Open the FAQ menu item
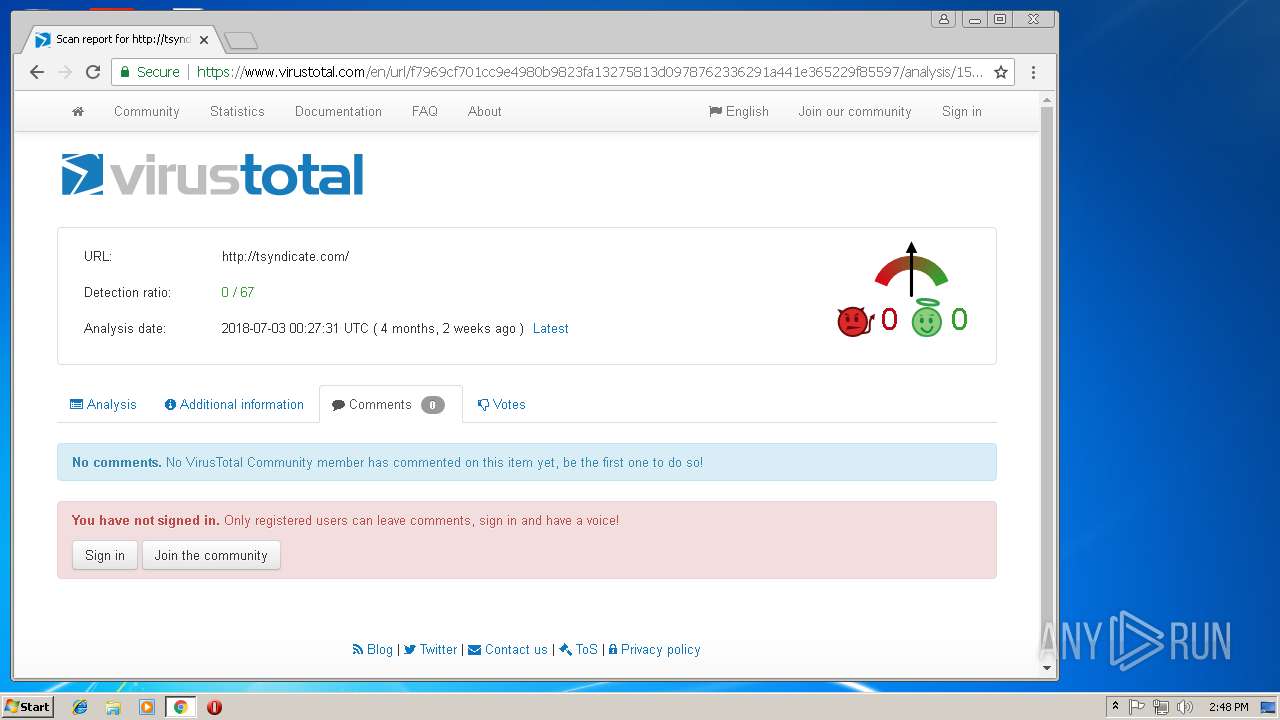The width and height of the screenshot is (1280, 720). [x=425, y=111]
